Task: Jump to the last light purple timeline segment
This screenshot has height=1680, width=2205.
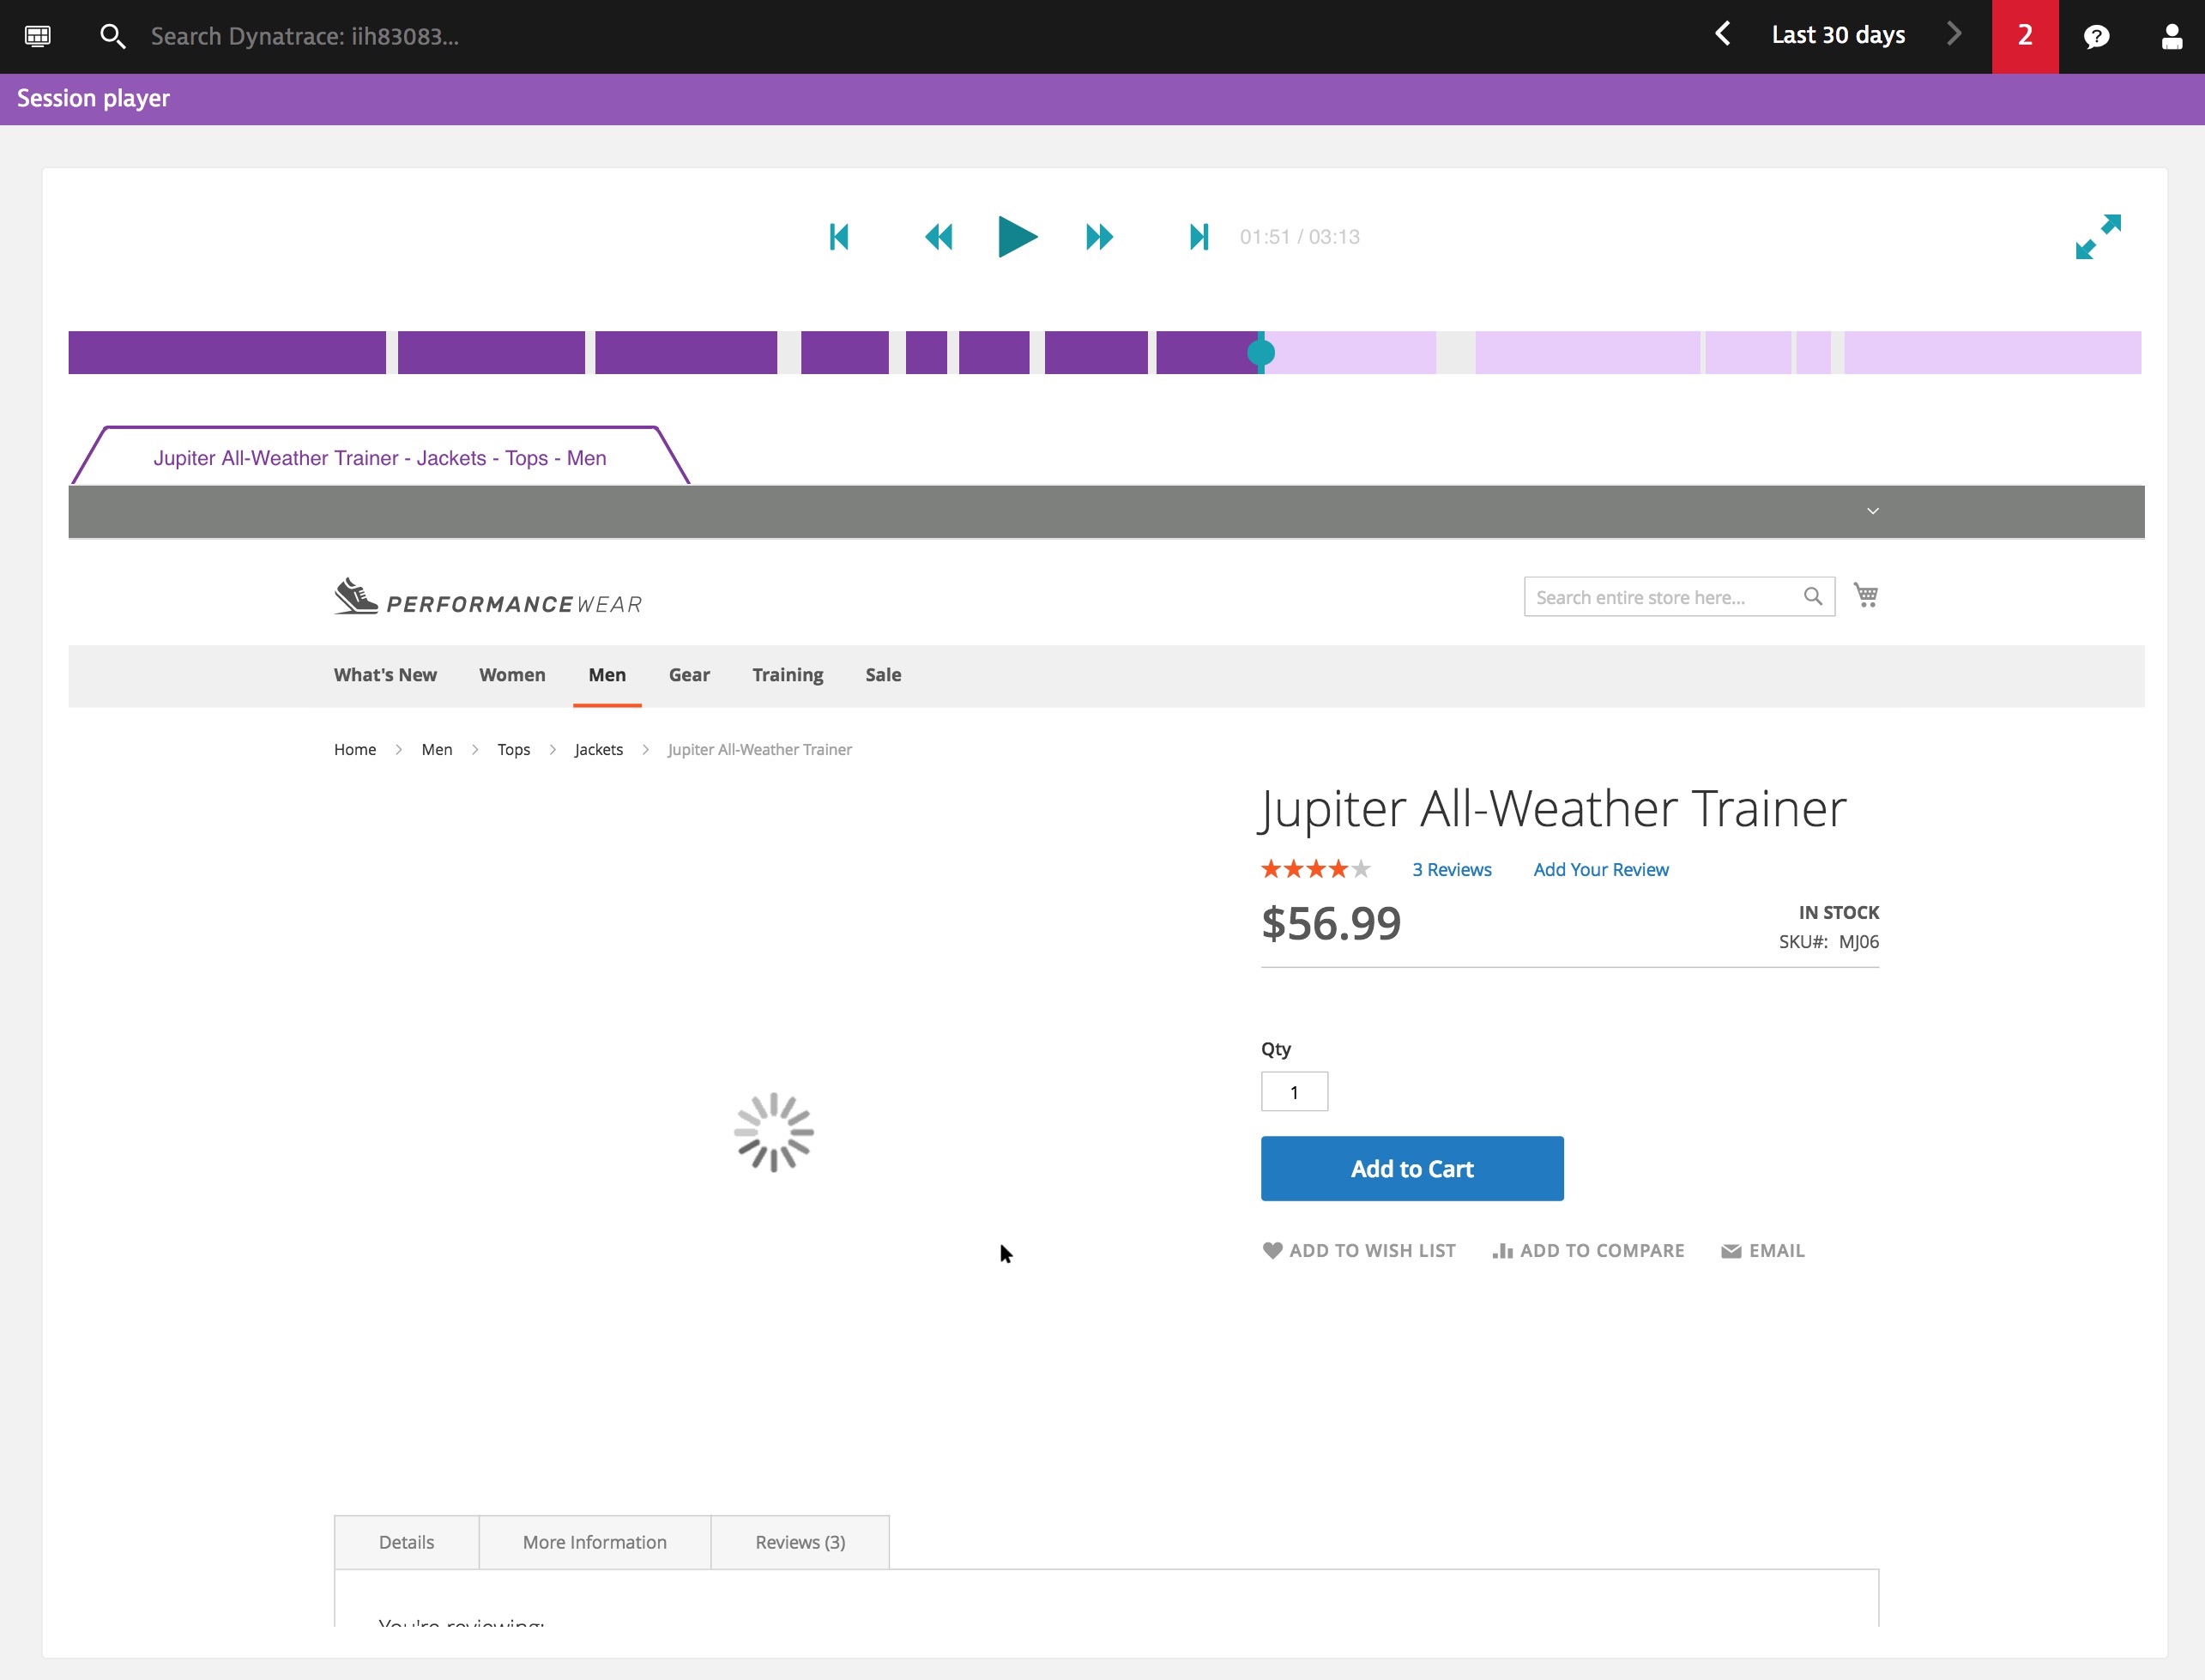Action: point(1992,352)
